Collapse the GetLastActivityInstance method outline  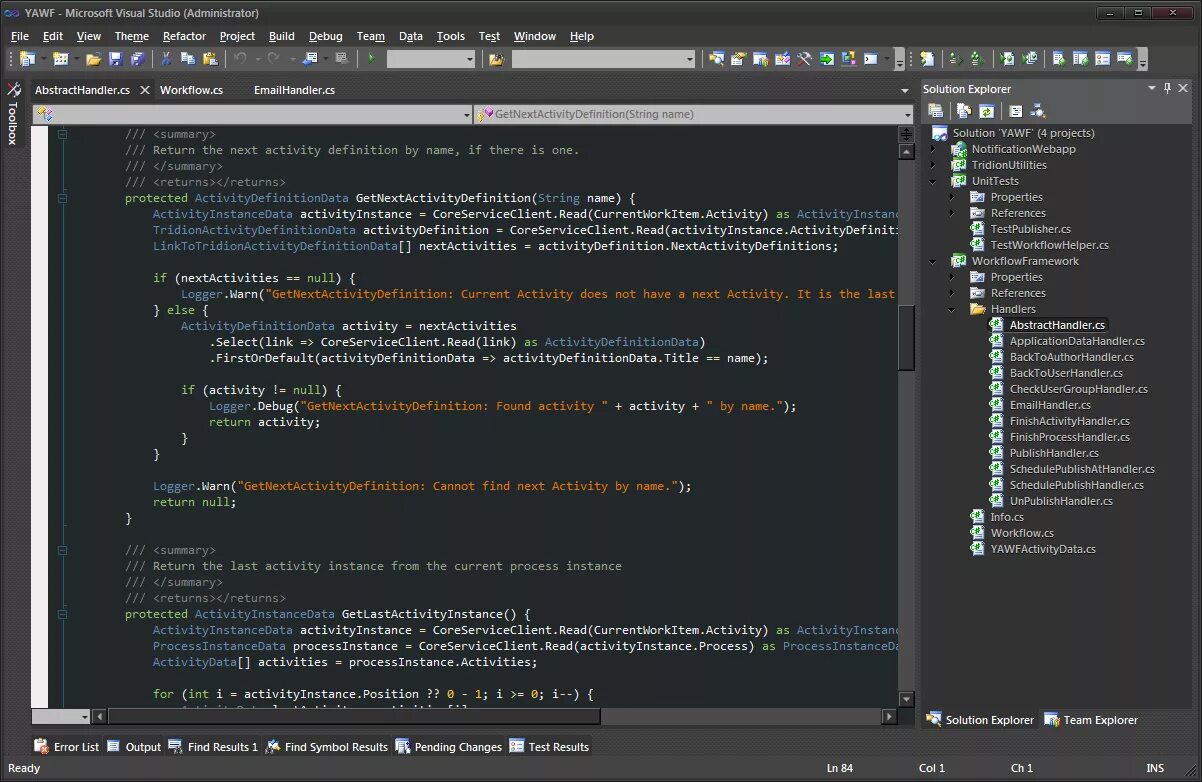(62, 614)
